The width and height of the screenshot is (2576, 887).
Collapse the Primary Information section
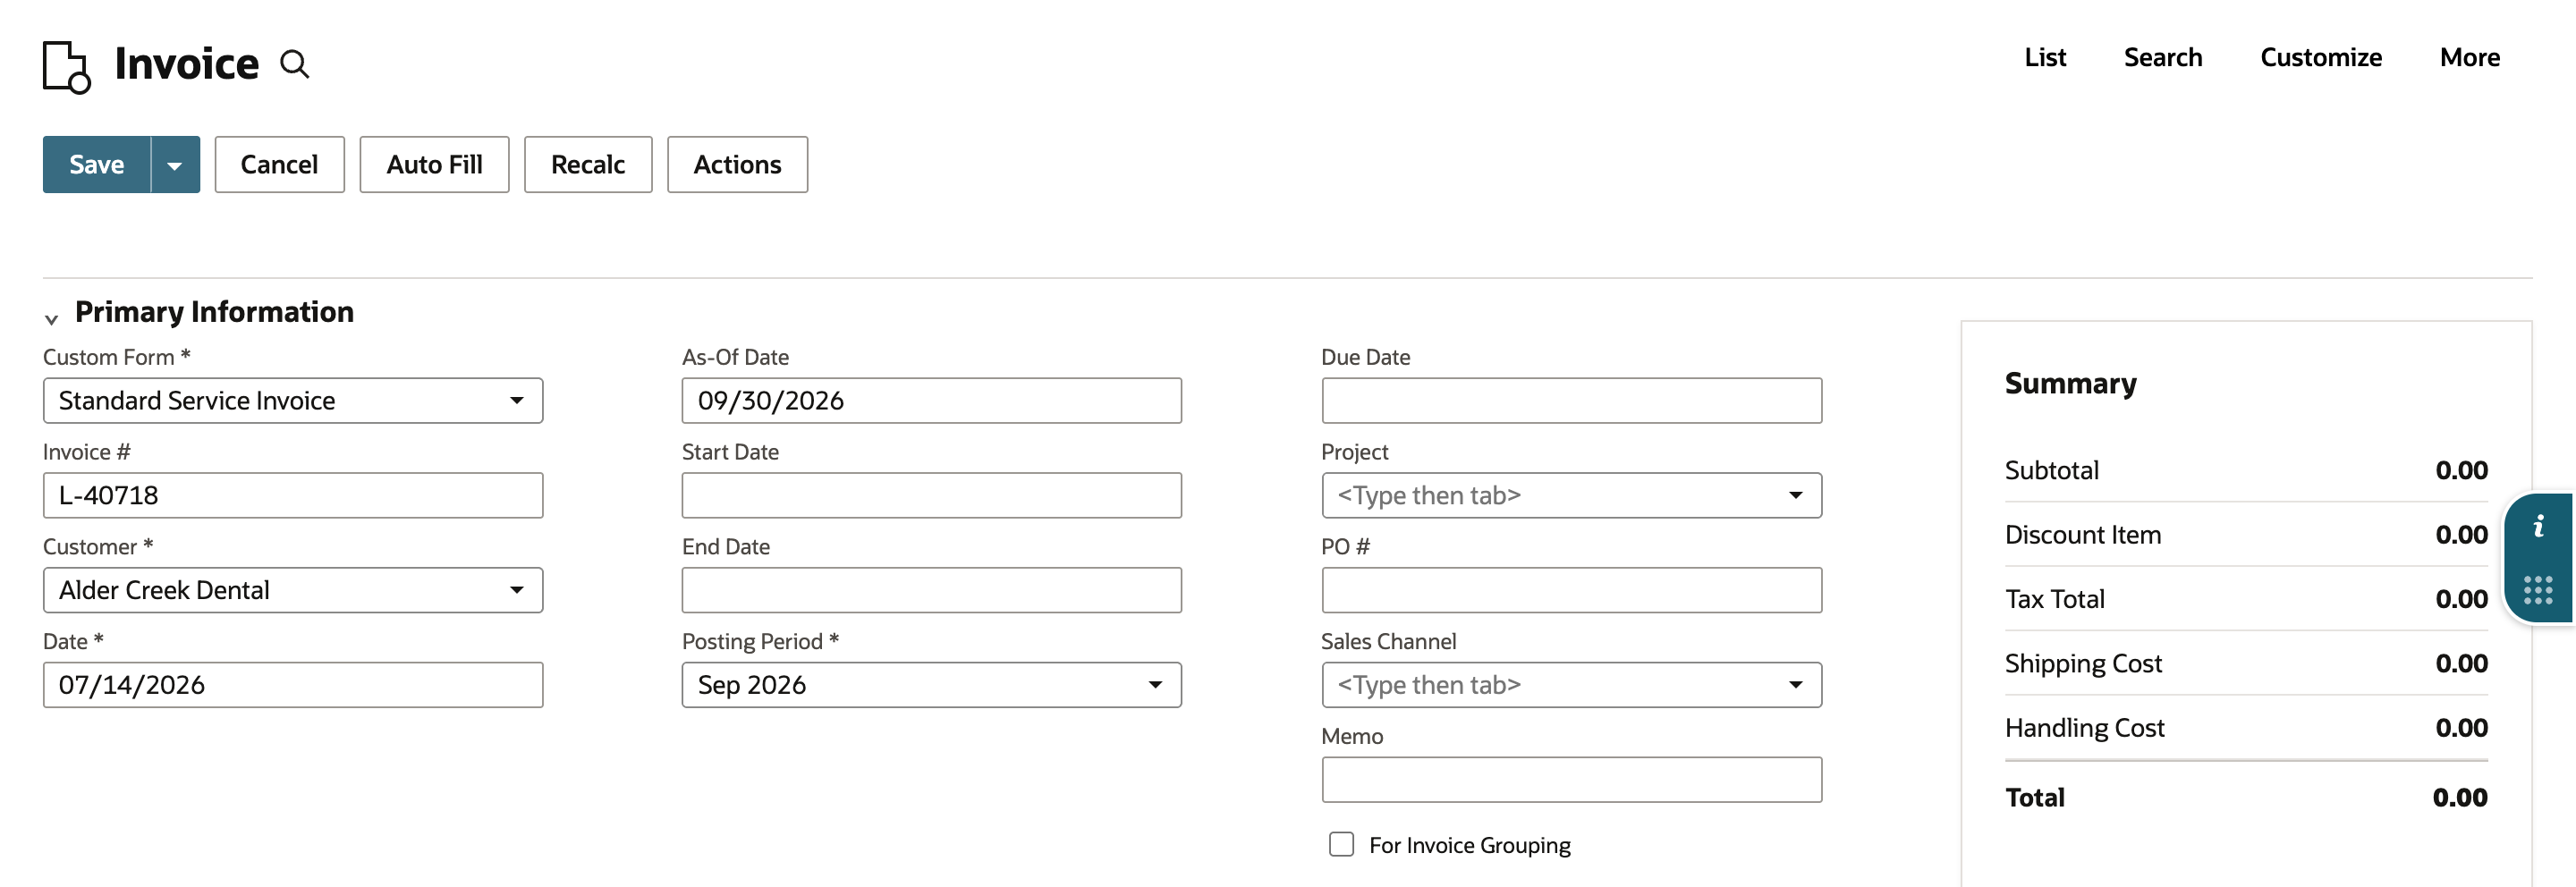(51, 319)
